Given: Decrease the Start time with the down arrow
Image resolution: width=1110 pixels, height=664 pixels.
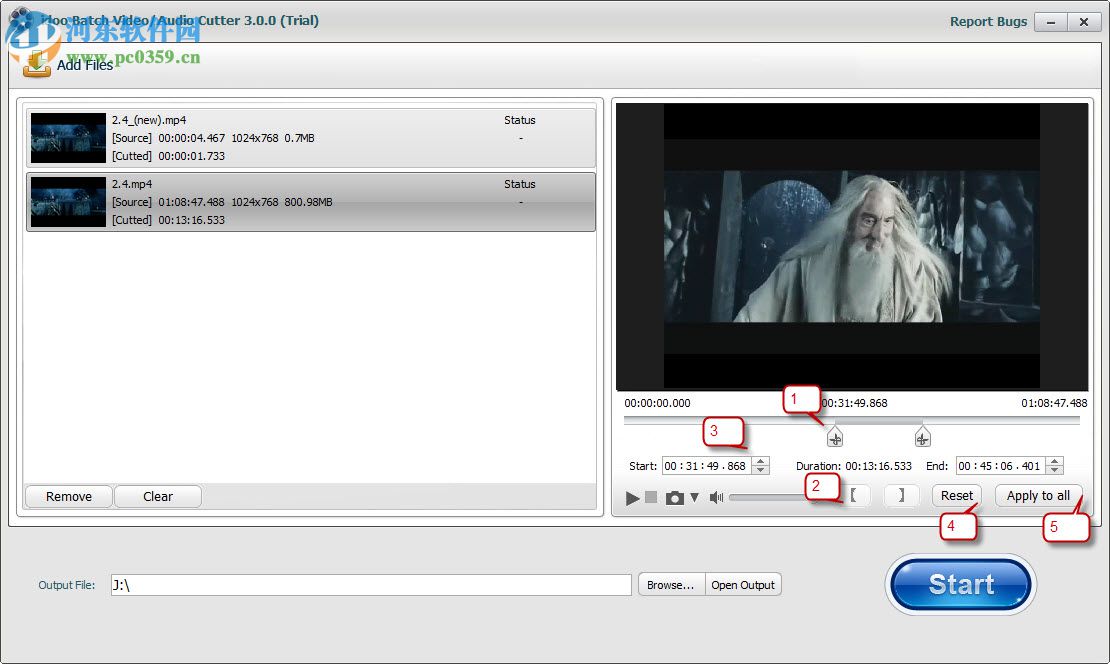Looking at the screenshot, I should click(x=761, y=470).
